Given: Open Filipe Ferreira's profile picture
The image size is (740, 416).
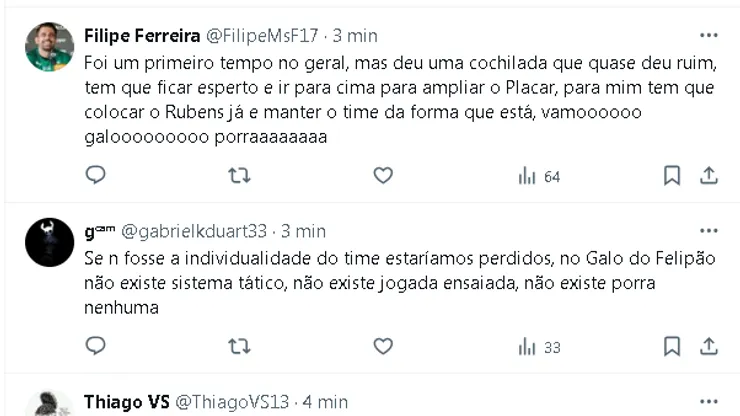Looking at the screenshot, I should coord(49,47).
